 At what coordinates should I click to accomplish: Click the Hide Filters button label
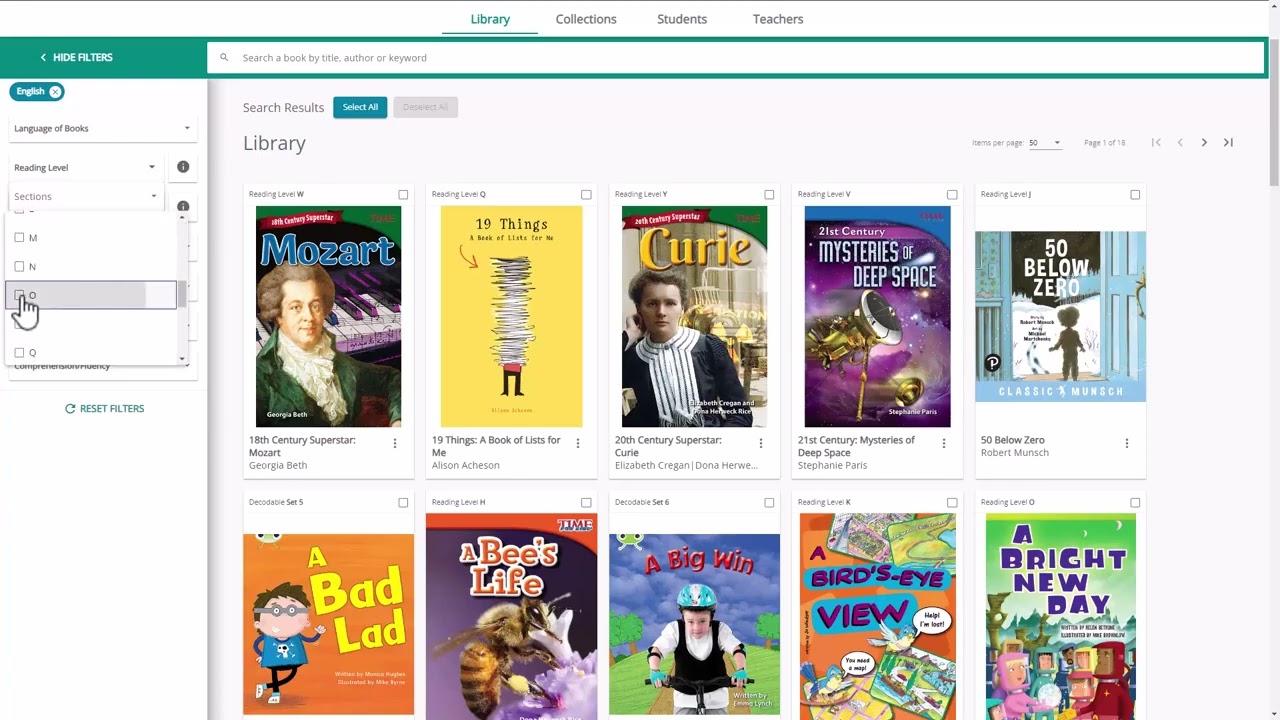coord(83,57)
